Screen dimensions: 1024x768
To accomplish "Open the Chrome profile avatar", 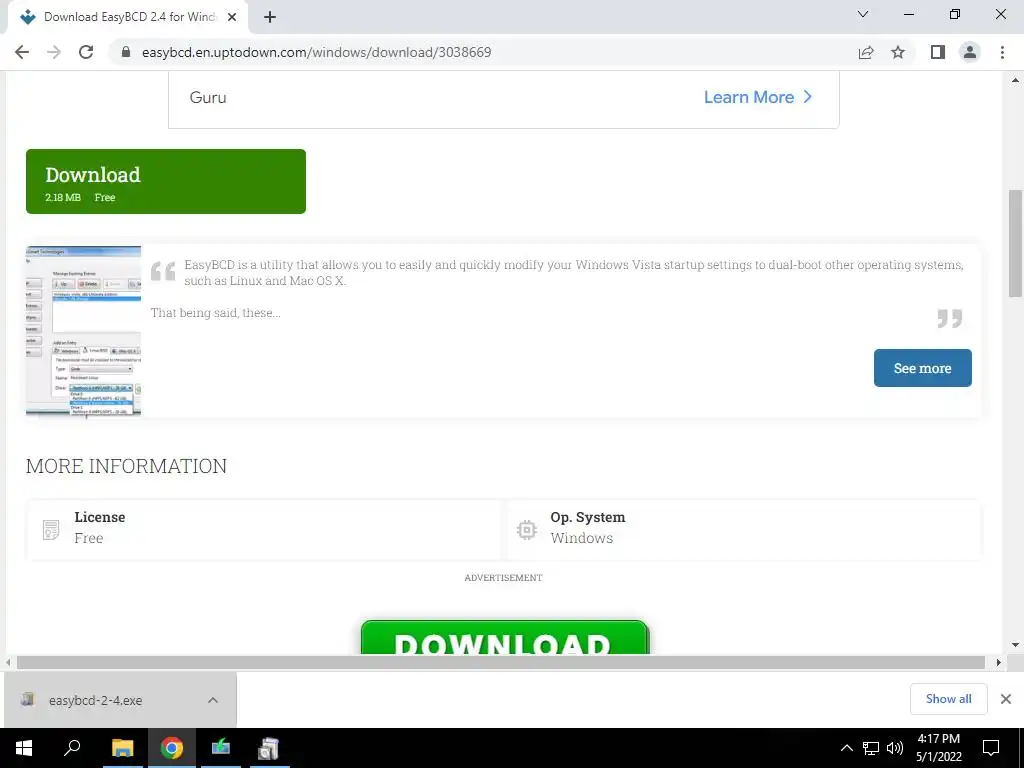I will (970, 52).
